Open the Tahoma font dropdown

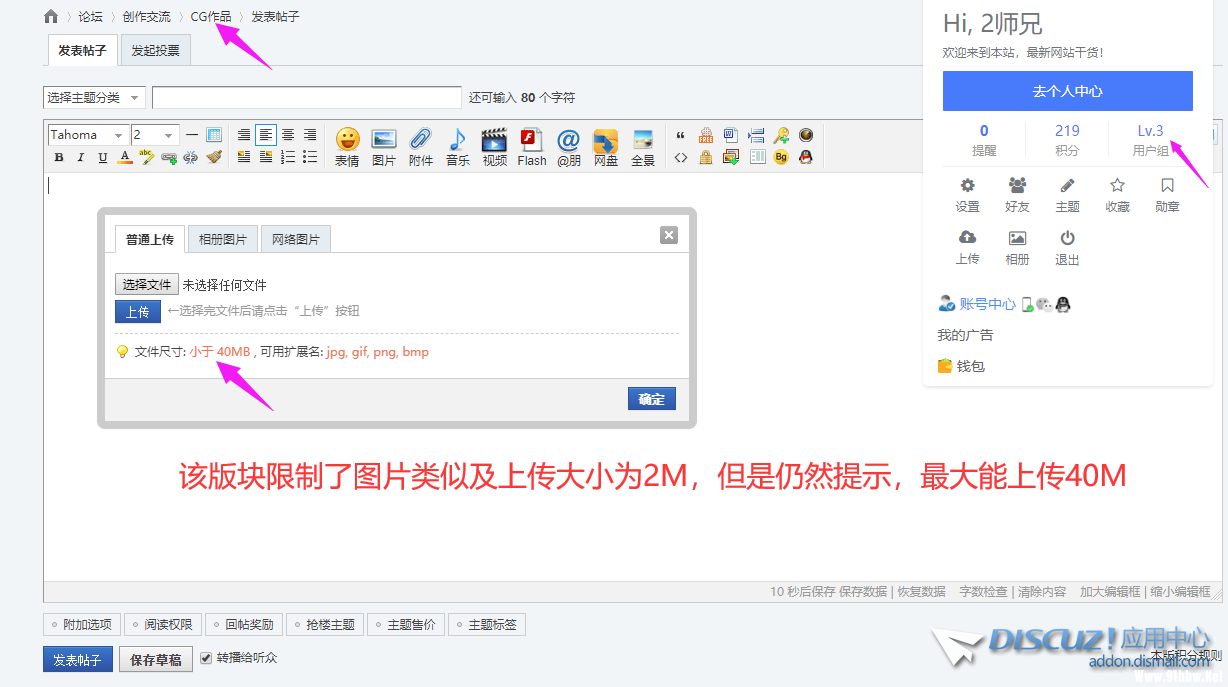tap(88, 135)
